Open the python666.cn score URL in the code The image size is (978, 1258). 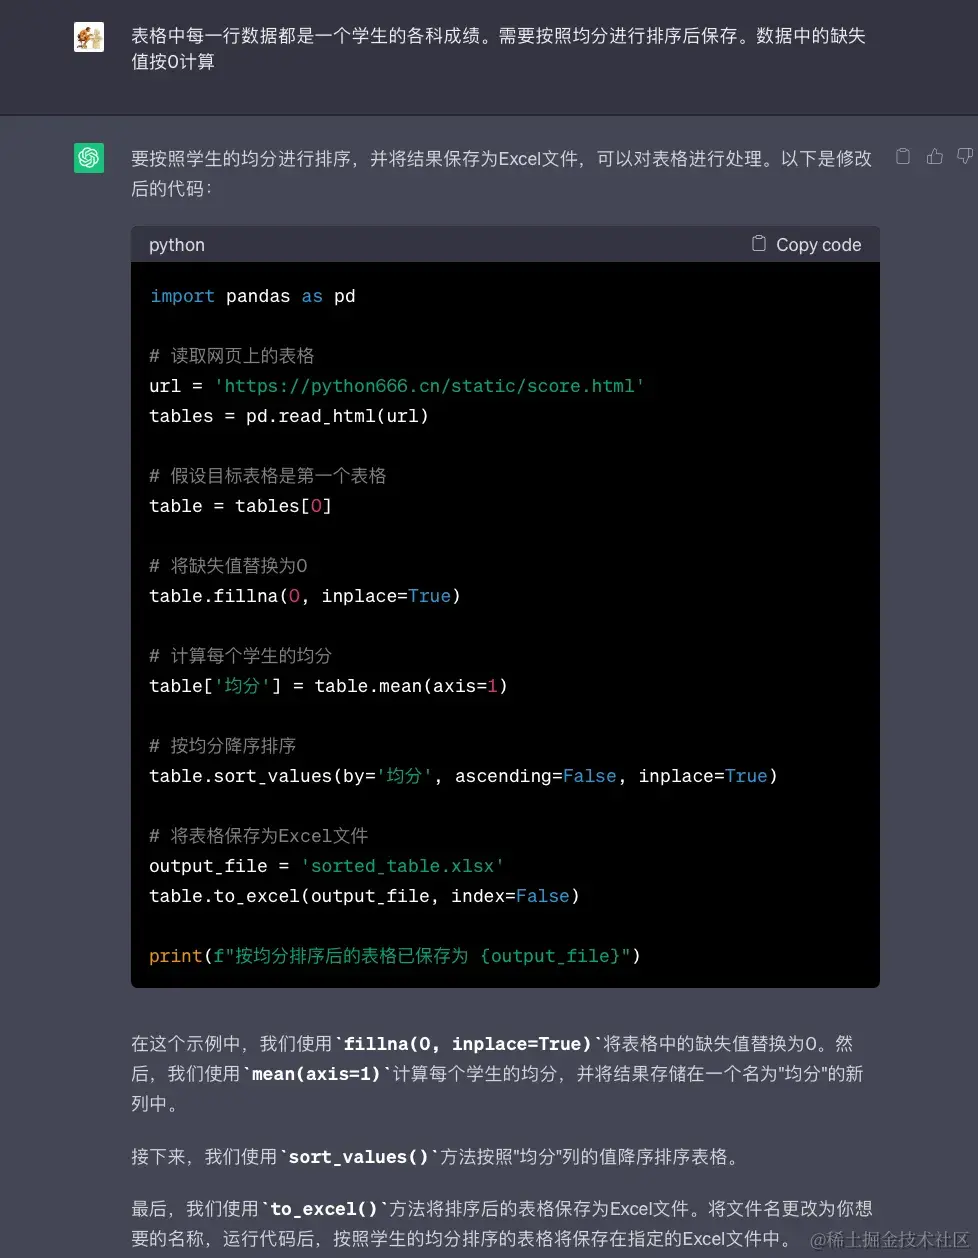[430, 386]
